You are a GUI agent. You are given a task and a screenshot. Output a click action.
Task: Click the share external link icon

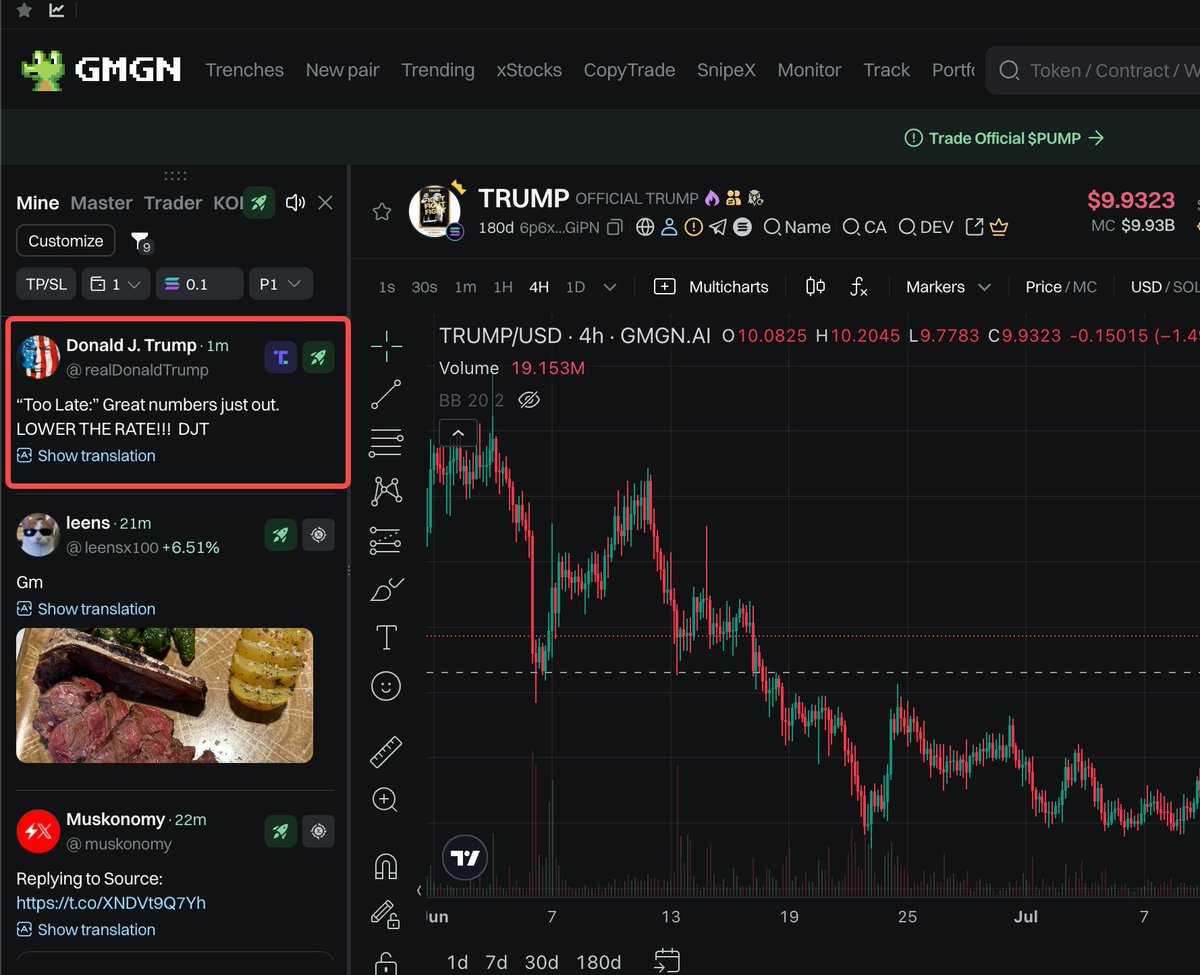tap(974, 227)
